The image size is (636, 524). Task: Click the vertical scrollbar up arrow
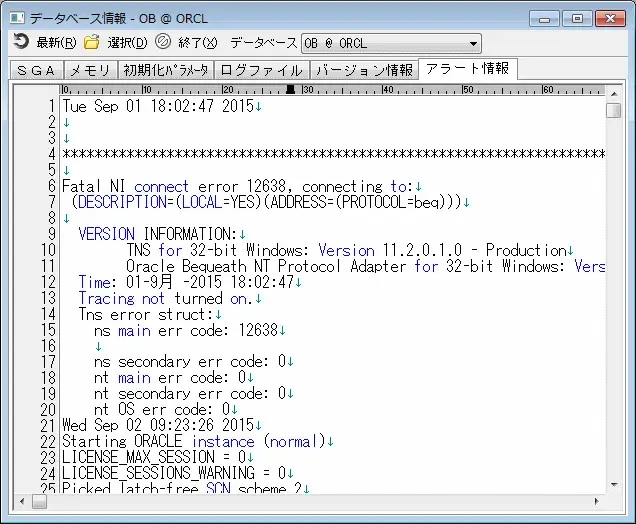click(x=613, y=91)
